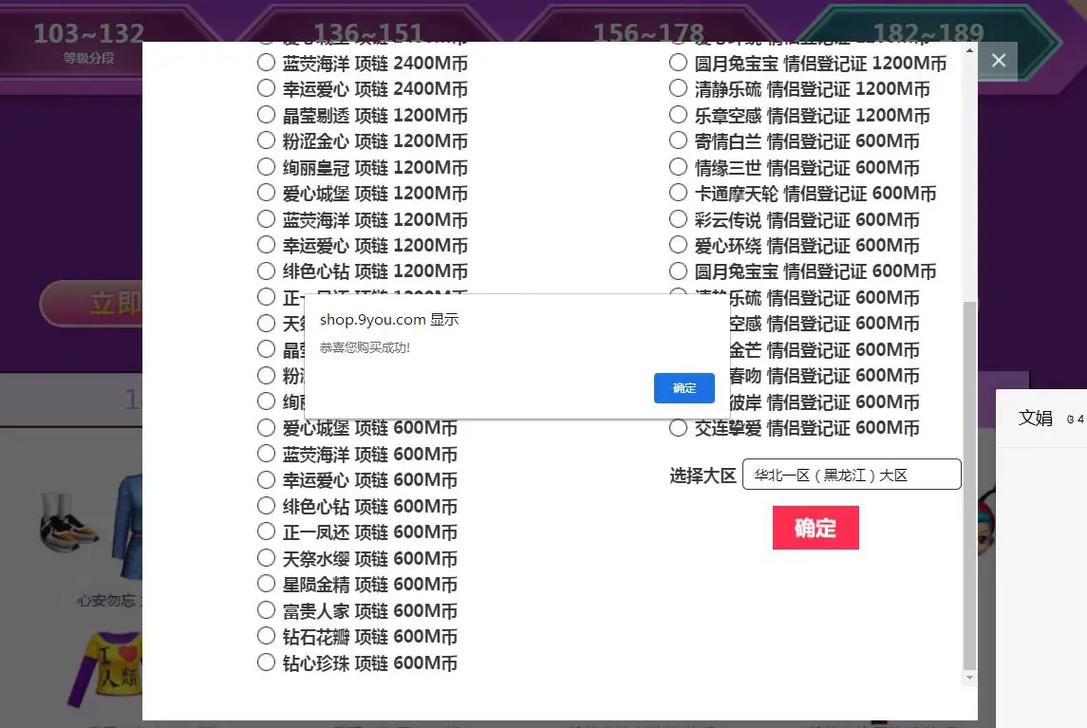Choose 幸运爱心 项链 2400M币 option
Image resolution: width=1087 pixels, height=728 pixels.
(265, 88)
